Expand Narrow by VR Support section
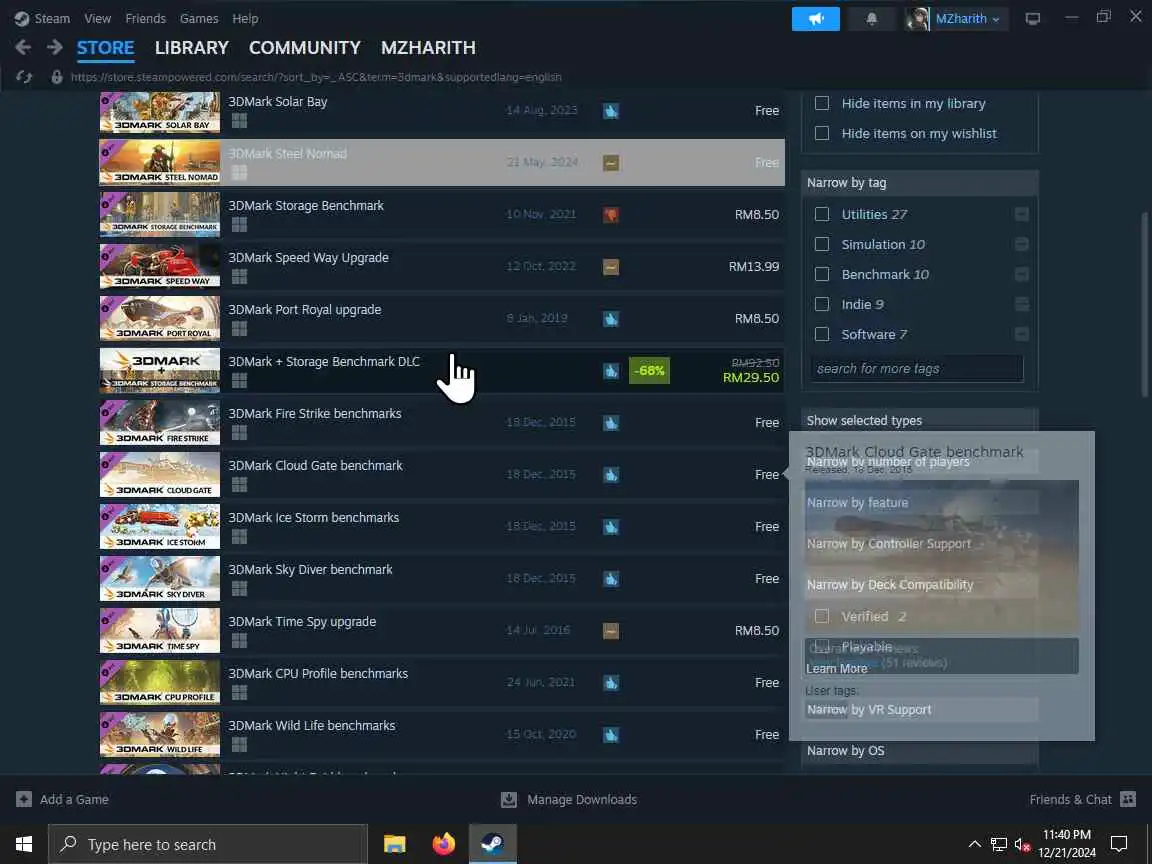Viewport: 1152px width, 864px height. coord(920,710)
